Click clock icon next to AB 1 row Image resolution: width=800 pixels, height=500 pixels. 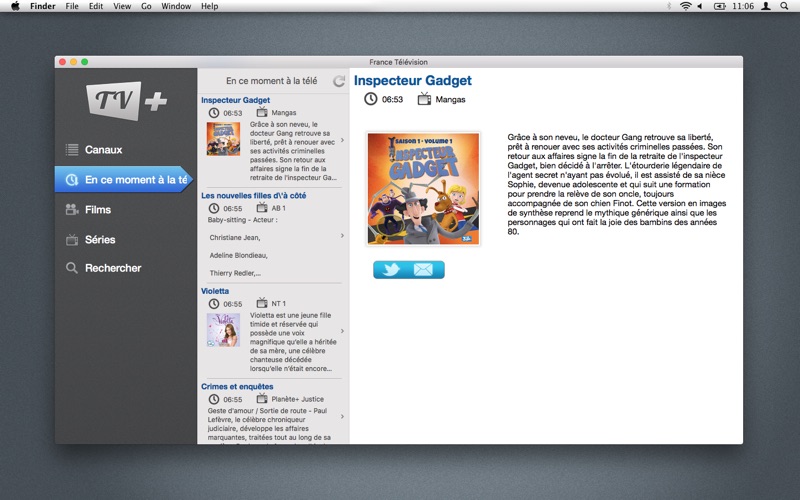(214, 208)
